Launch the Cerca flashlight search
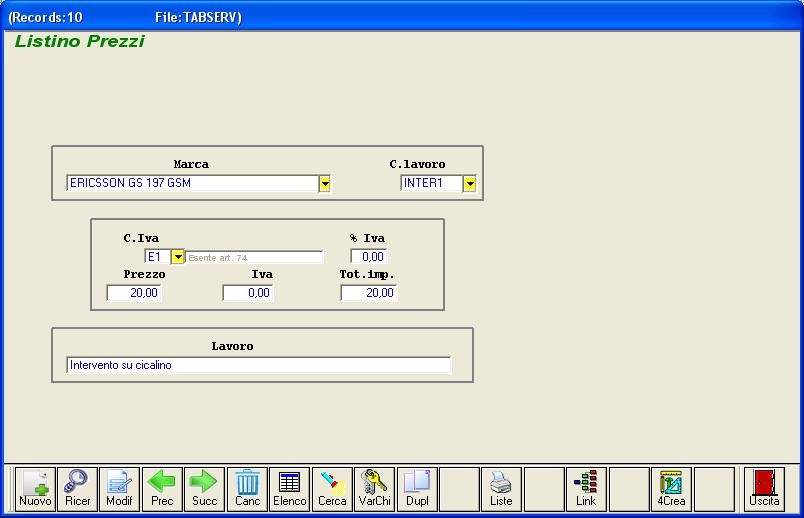This screenshot has height=518, width=804. tap(332, 489)
